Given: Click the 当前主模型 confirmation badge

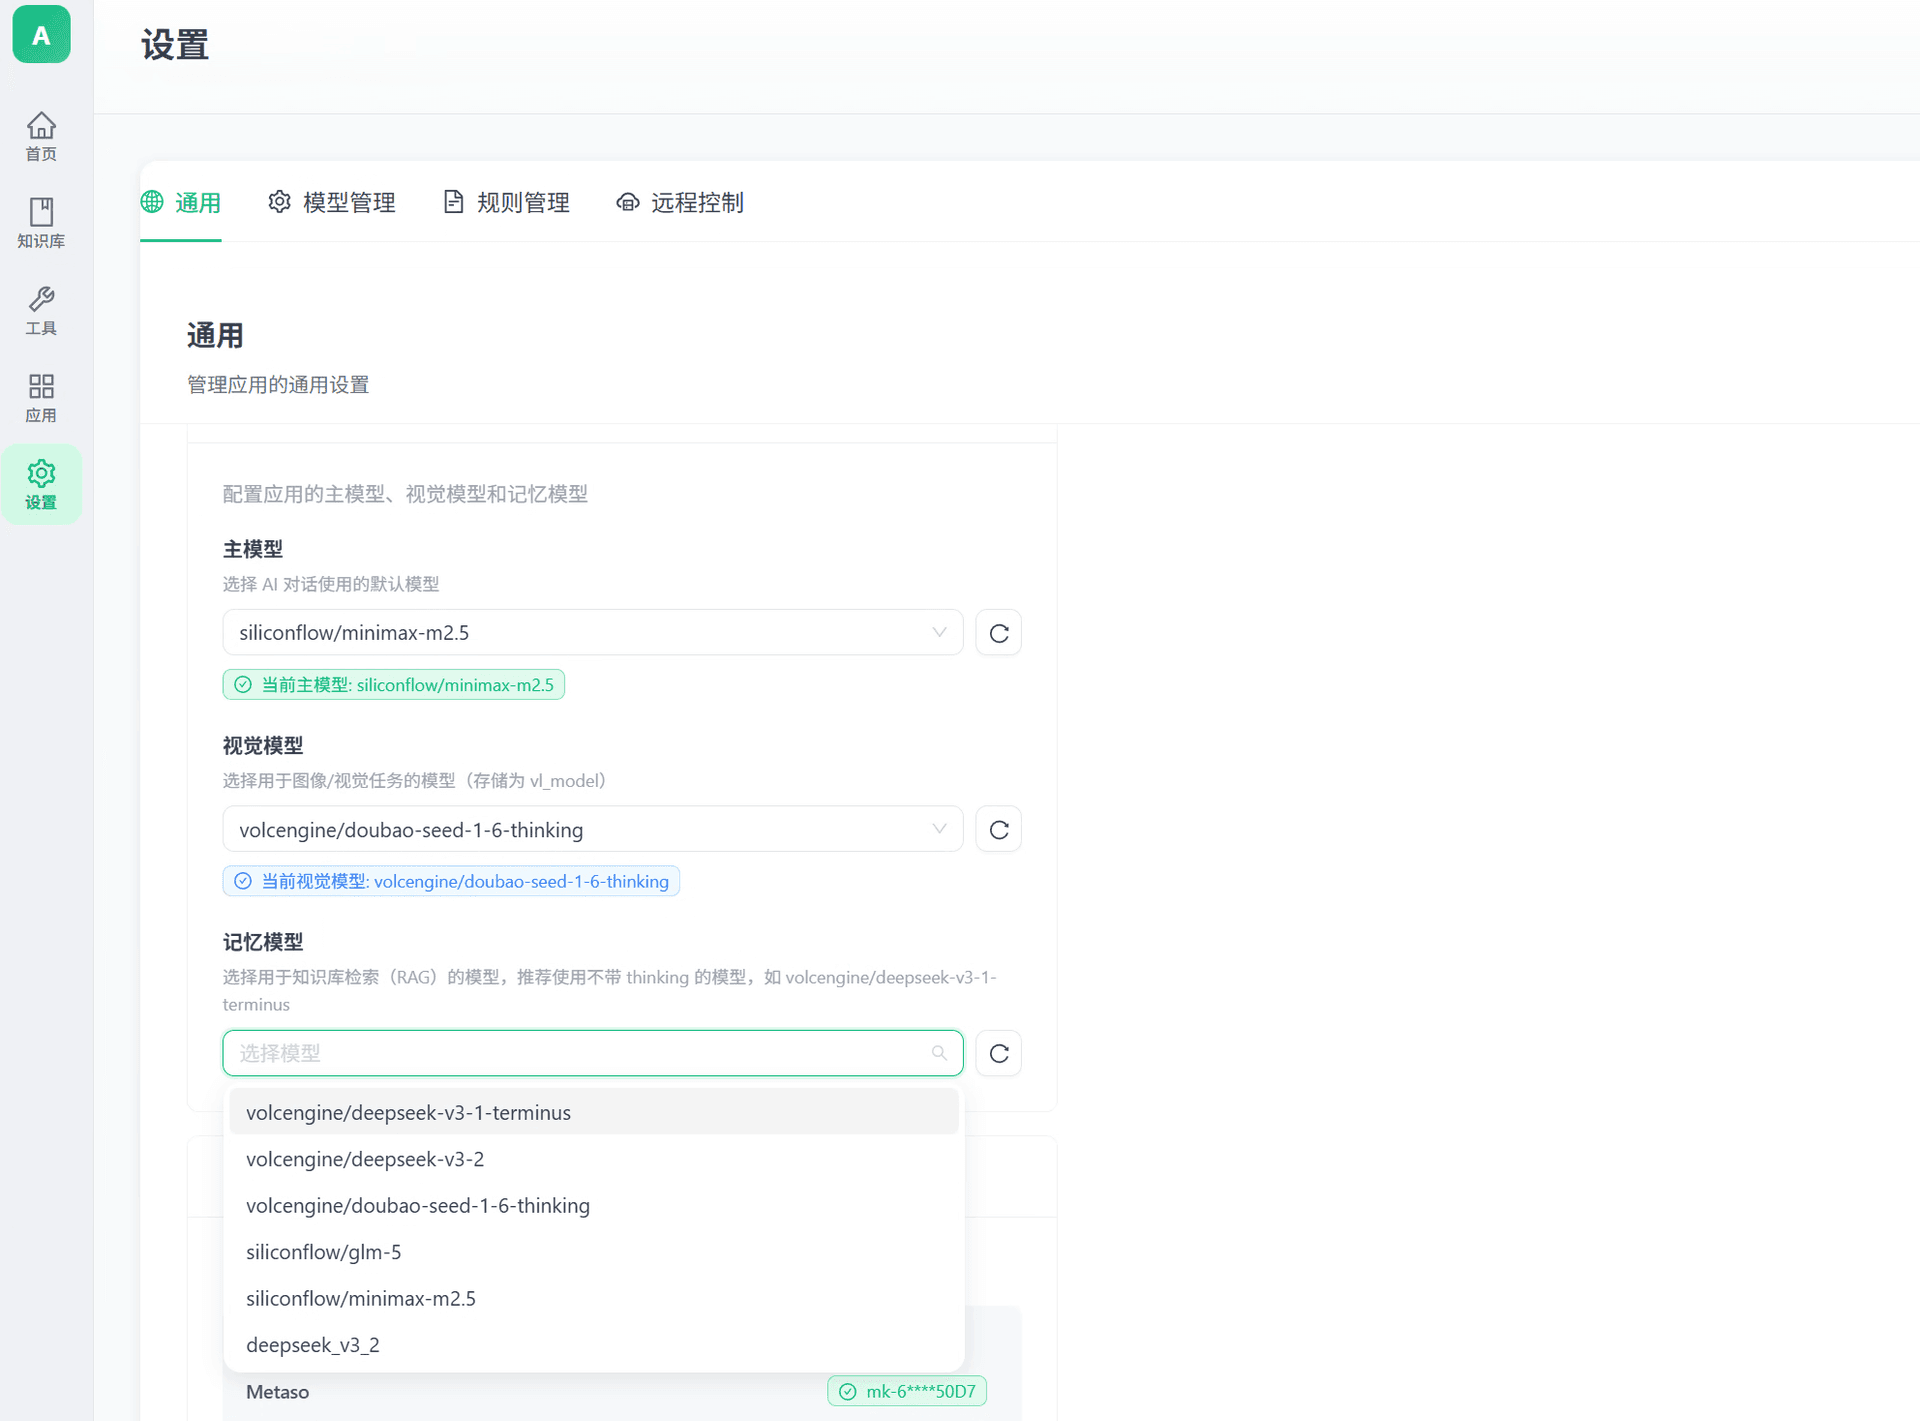Looking at the screenshot, I should (x=393, y=684).
